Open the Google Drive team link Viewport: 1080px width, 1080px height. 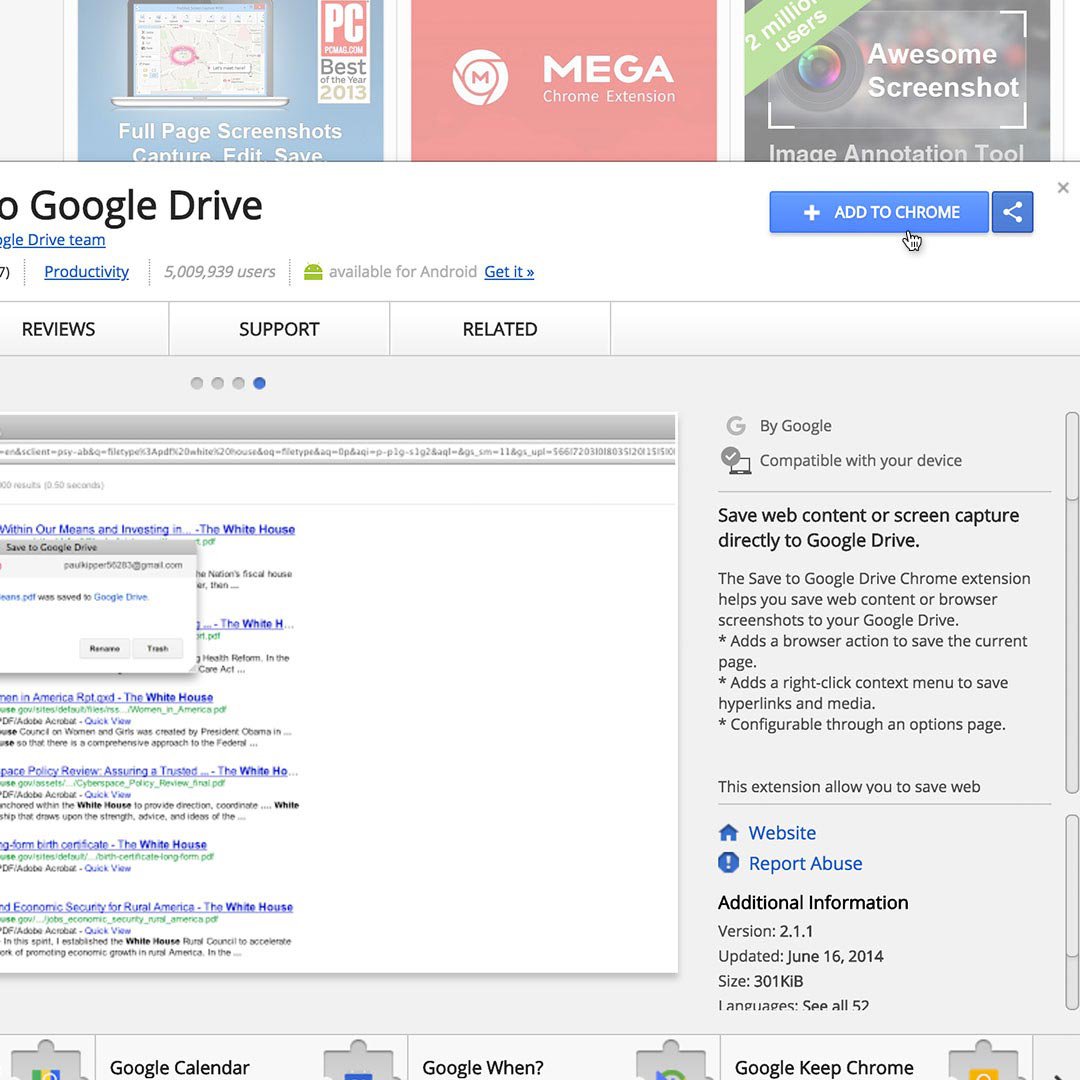click(52, 240)
